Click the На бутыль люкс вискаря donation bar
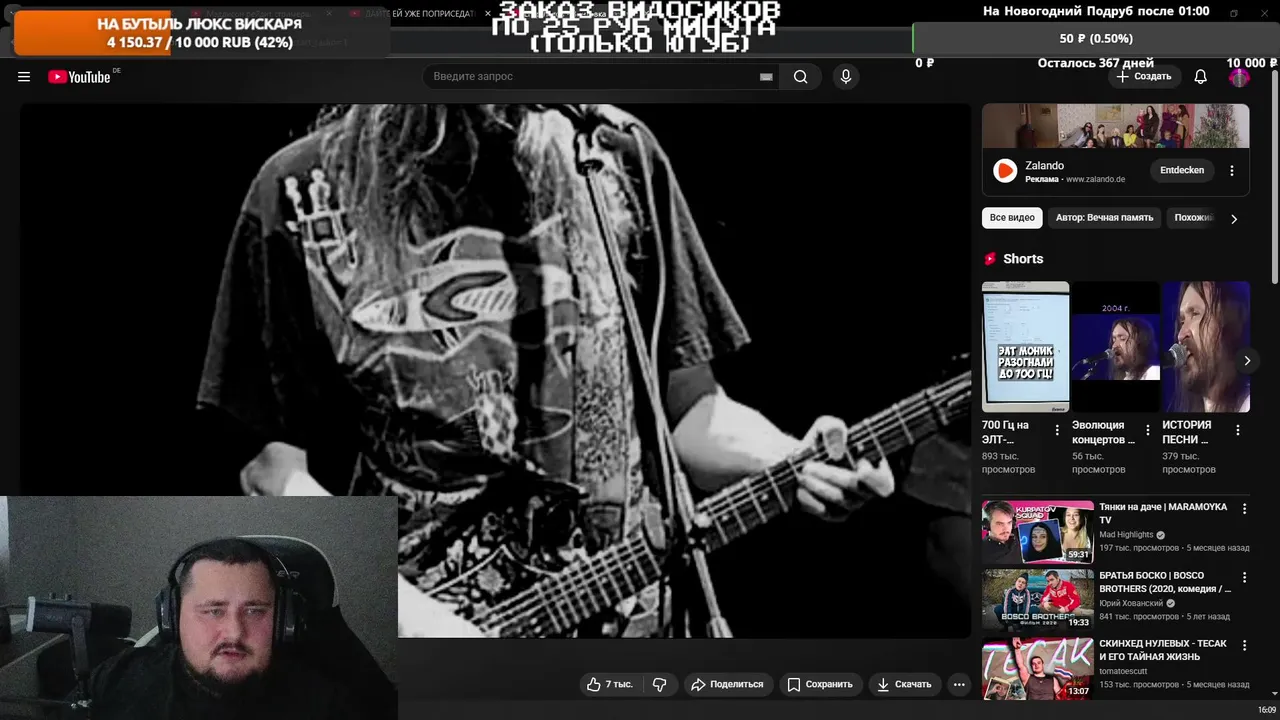The height and width of the screenshot is (720, 1280). 200,33
